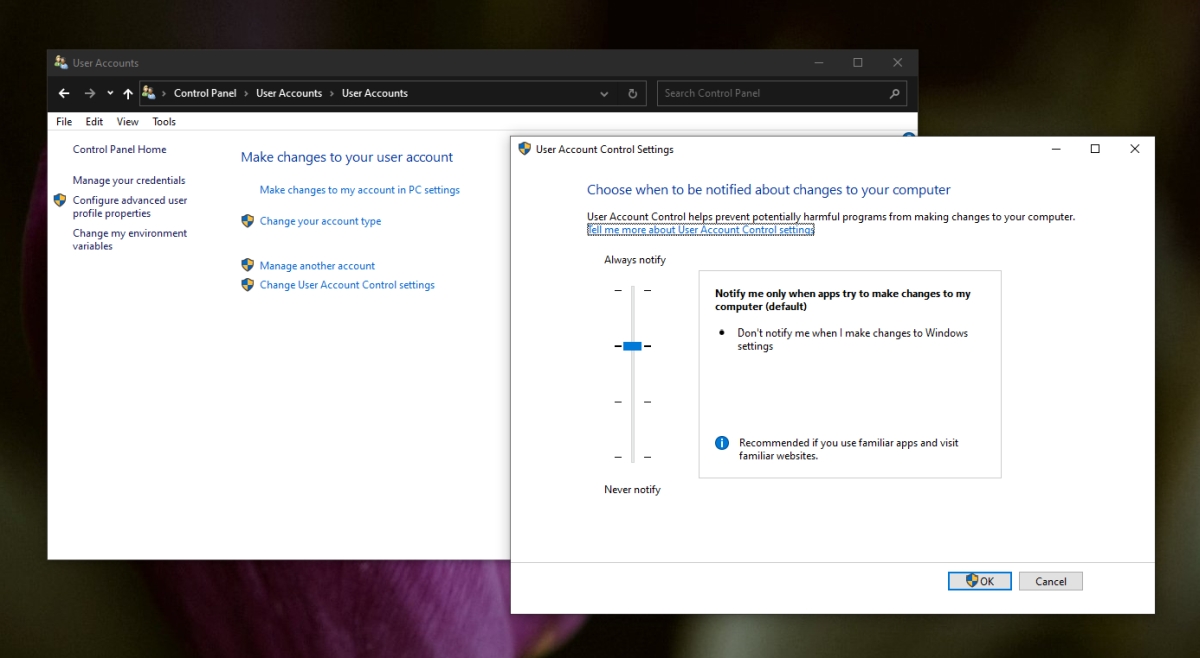1200x658 pixels.
Task: Open Tell me more about User Account Control settings
Action: tap(701, 230)
